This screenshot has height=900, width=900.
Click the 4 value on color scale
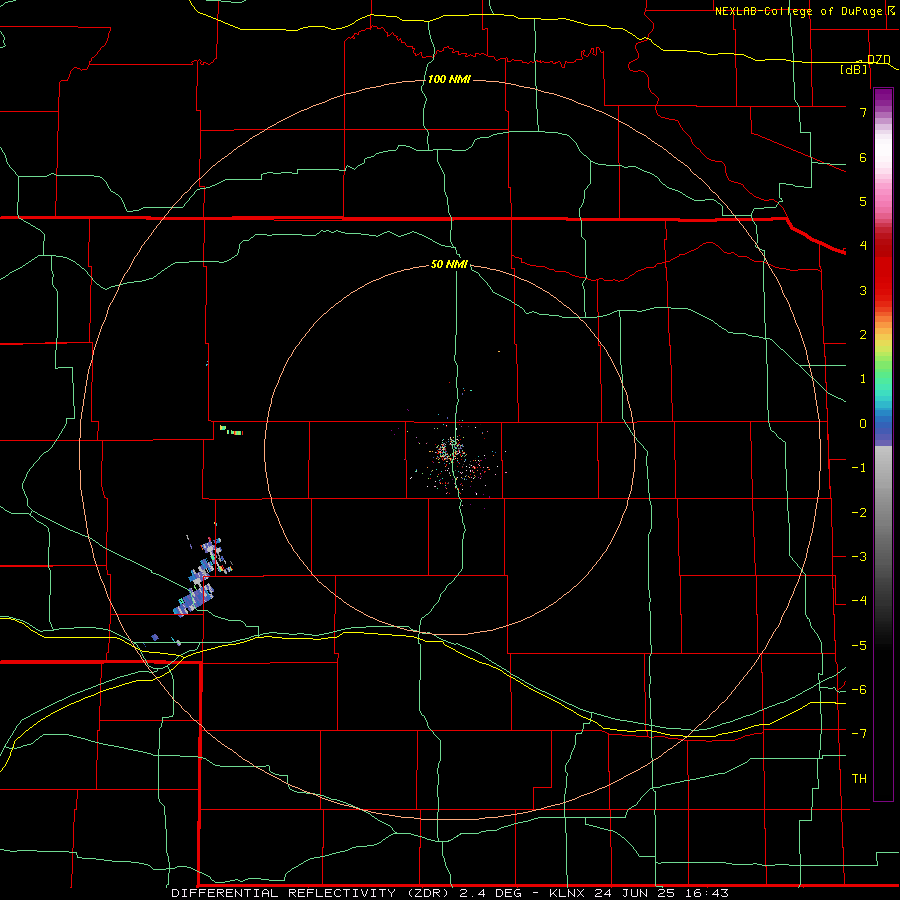(863, 246)
